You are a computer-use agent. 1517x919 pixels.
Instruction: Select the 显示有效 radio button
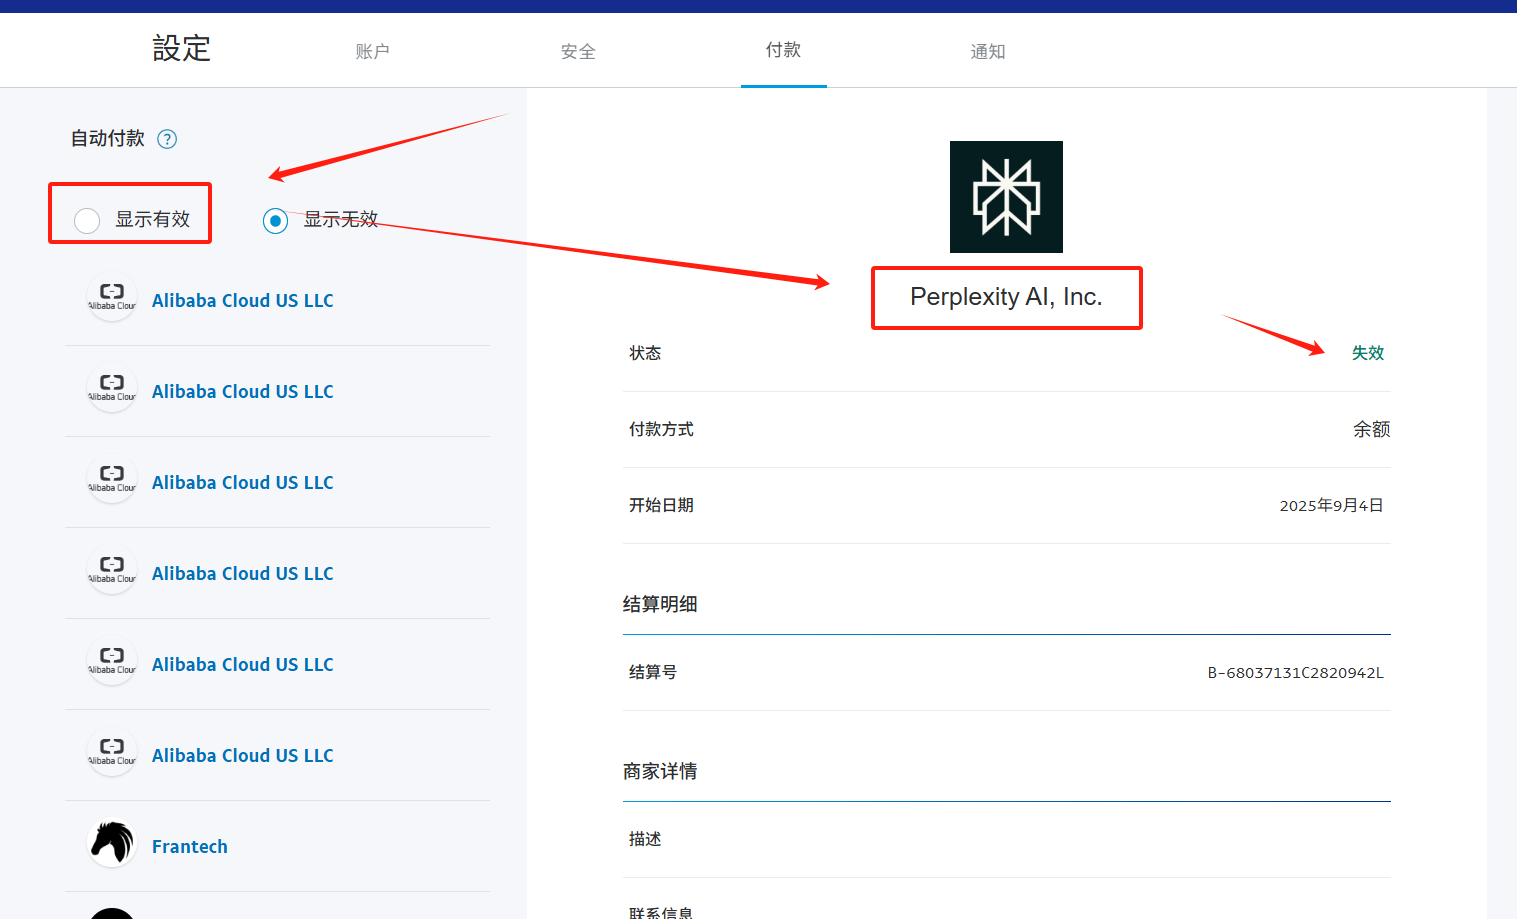[x=86, y=220]
